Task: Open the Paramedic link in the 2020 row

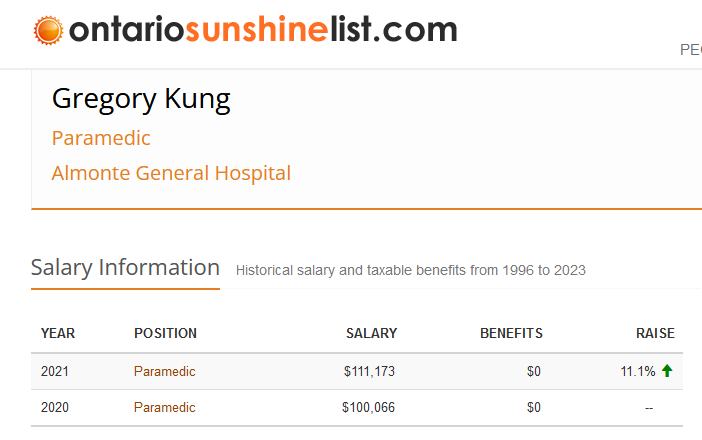Action: 165,407
